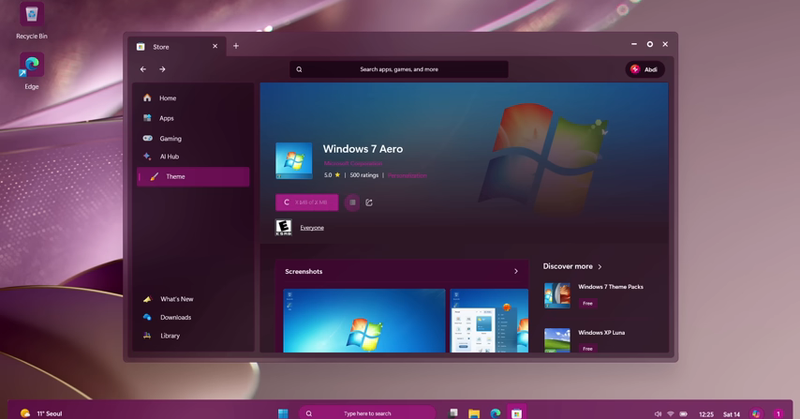Click the Store icon on the taskbar

coord(516,413)
